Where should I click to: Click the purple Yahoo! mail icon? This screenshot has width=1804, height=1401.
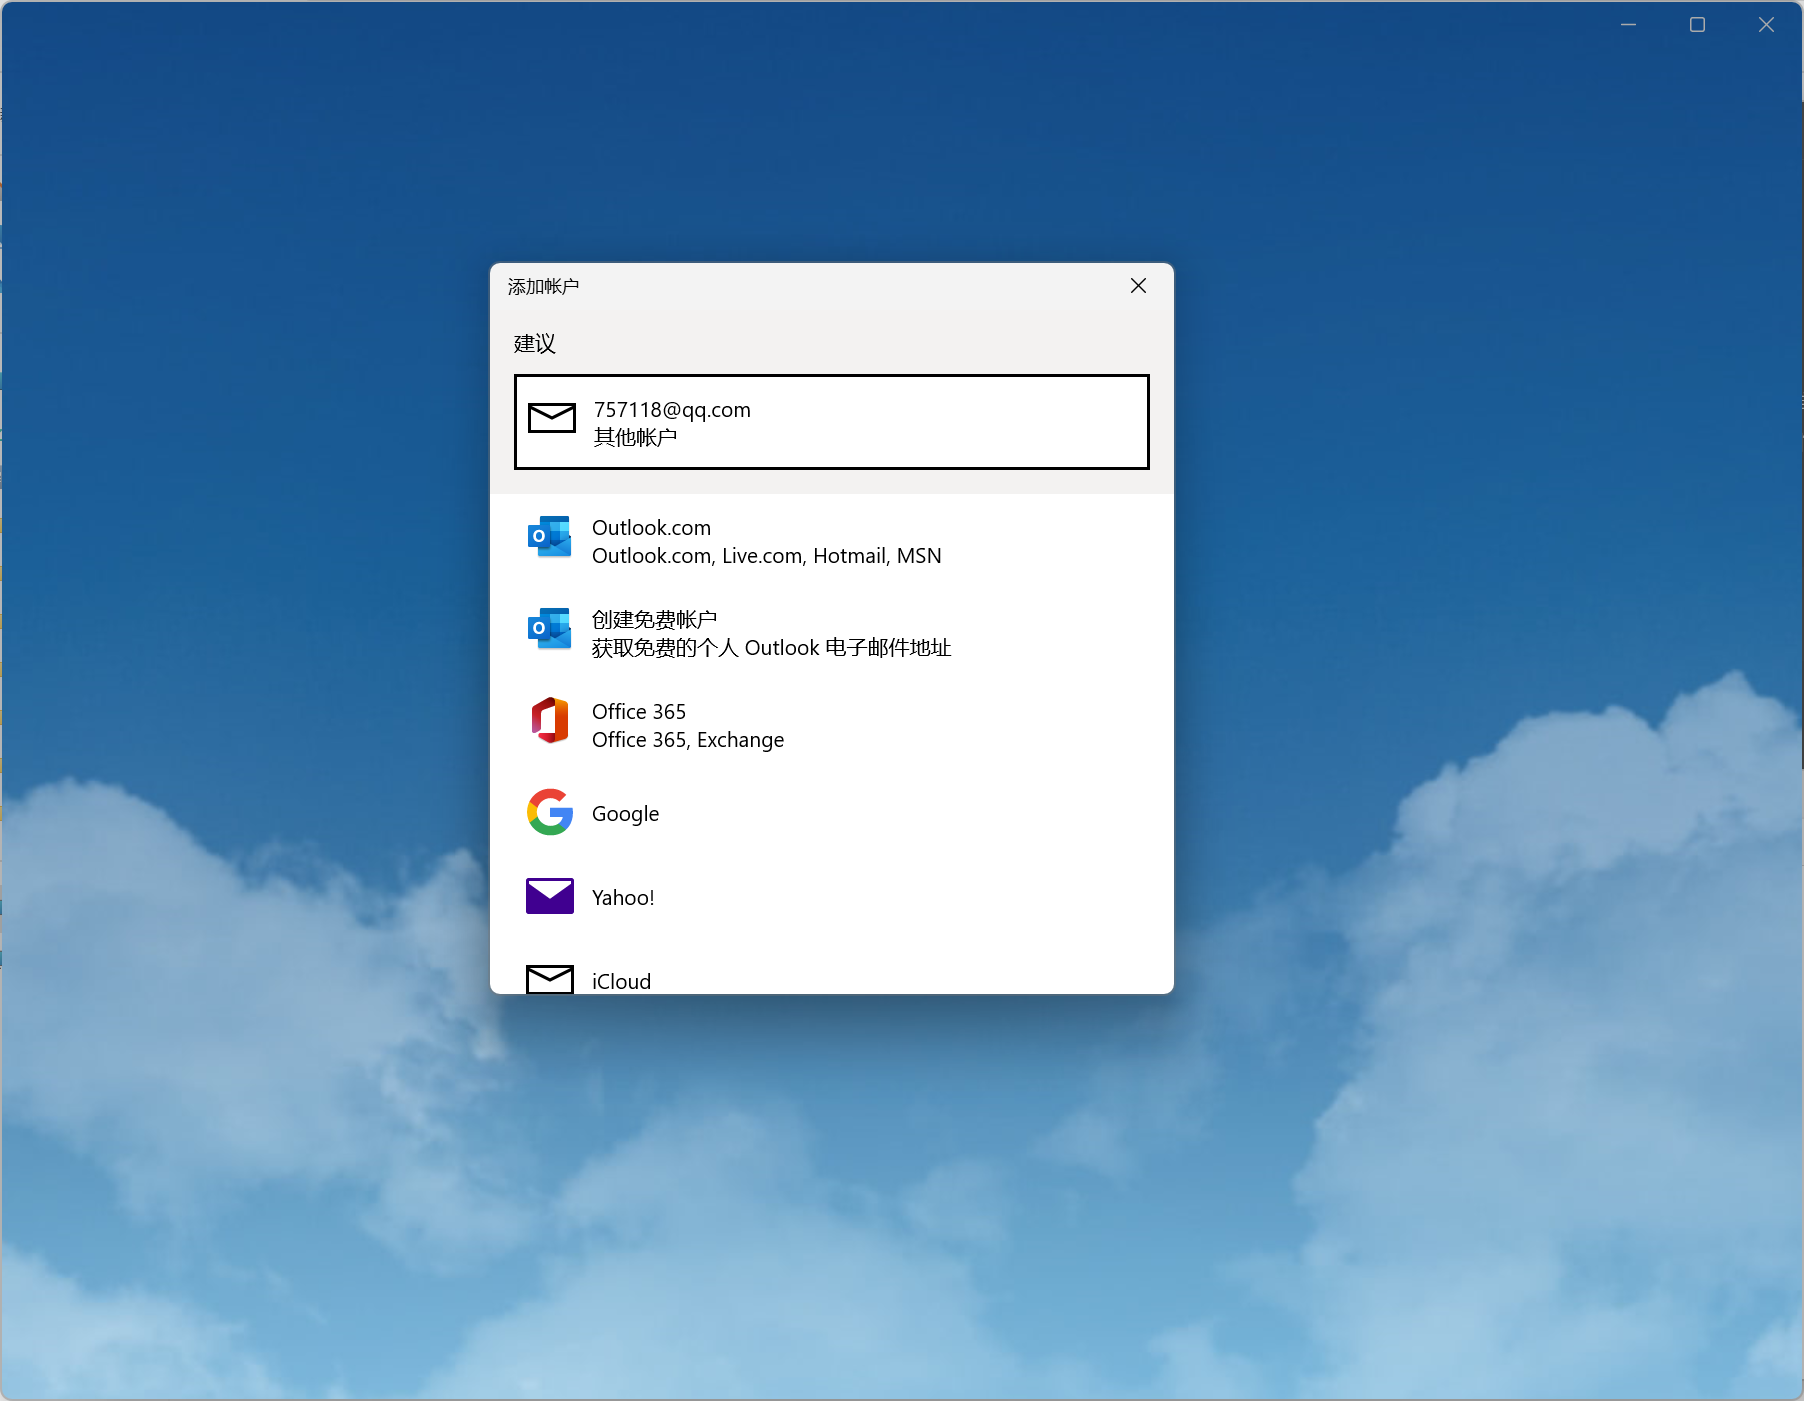click(x=549, y=896)
